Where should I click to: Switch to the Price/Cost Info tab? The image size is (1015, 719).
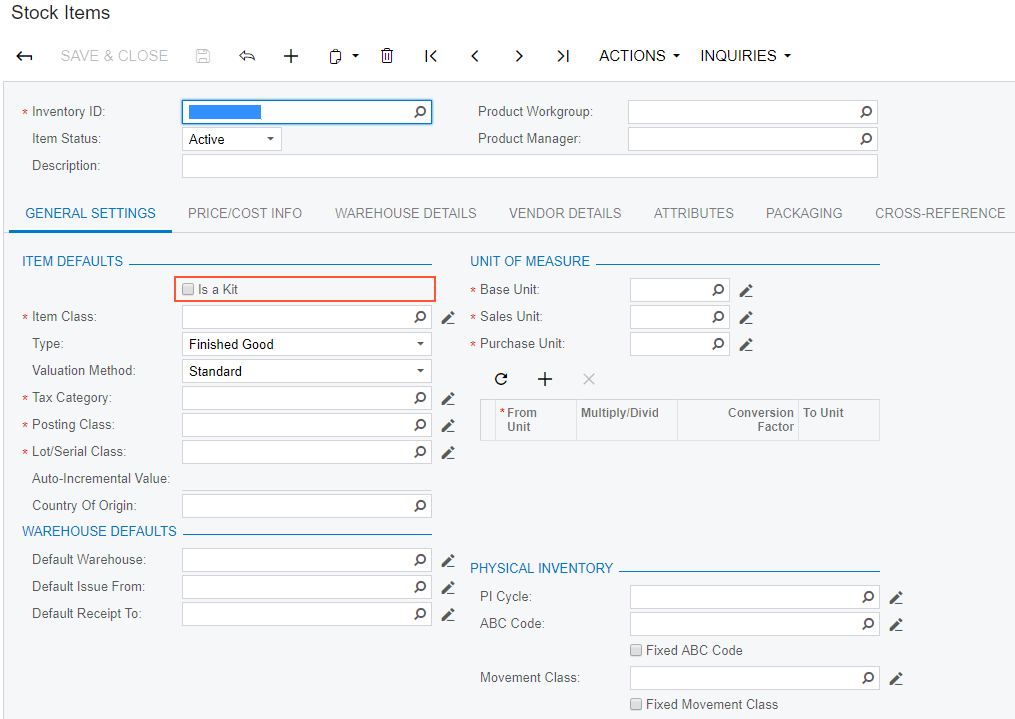(245, 213)
